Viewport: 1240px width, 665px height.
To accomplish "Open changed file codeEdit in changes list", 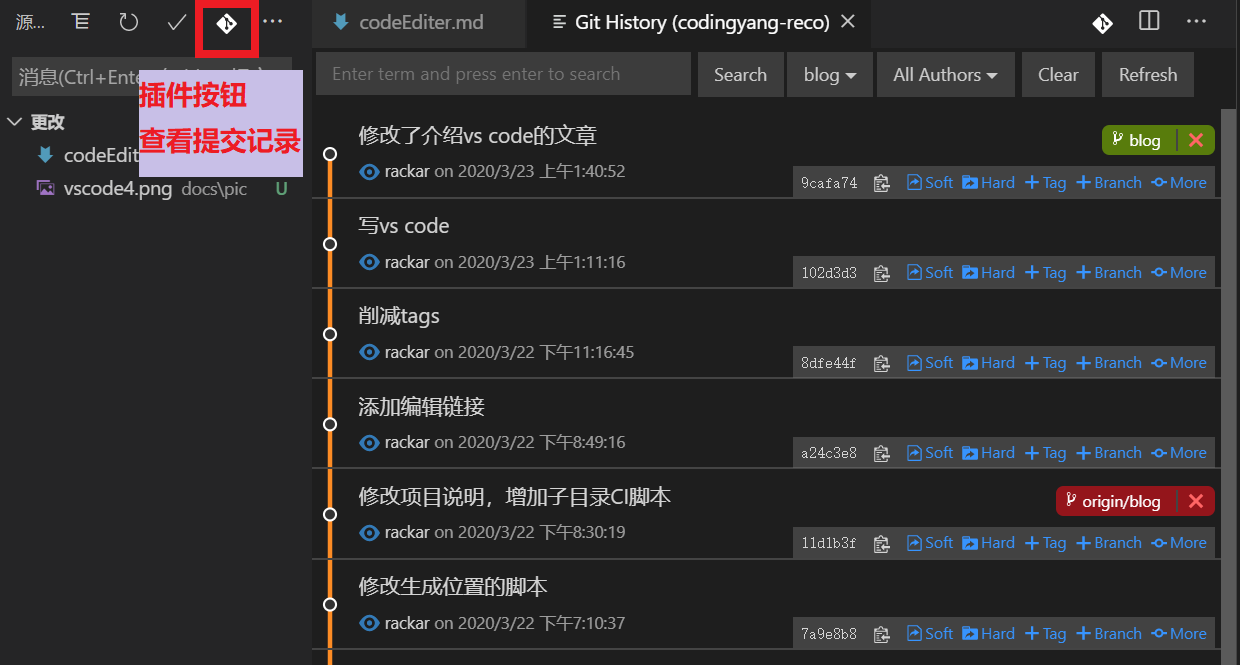I will point(100,155).
